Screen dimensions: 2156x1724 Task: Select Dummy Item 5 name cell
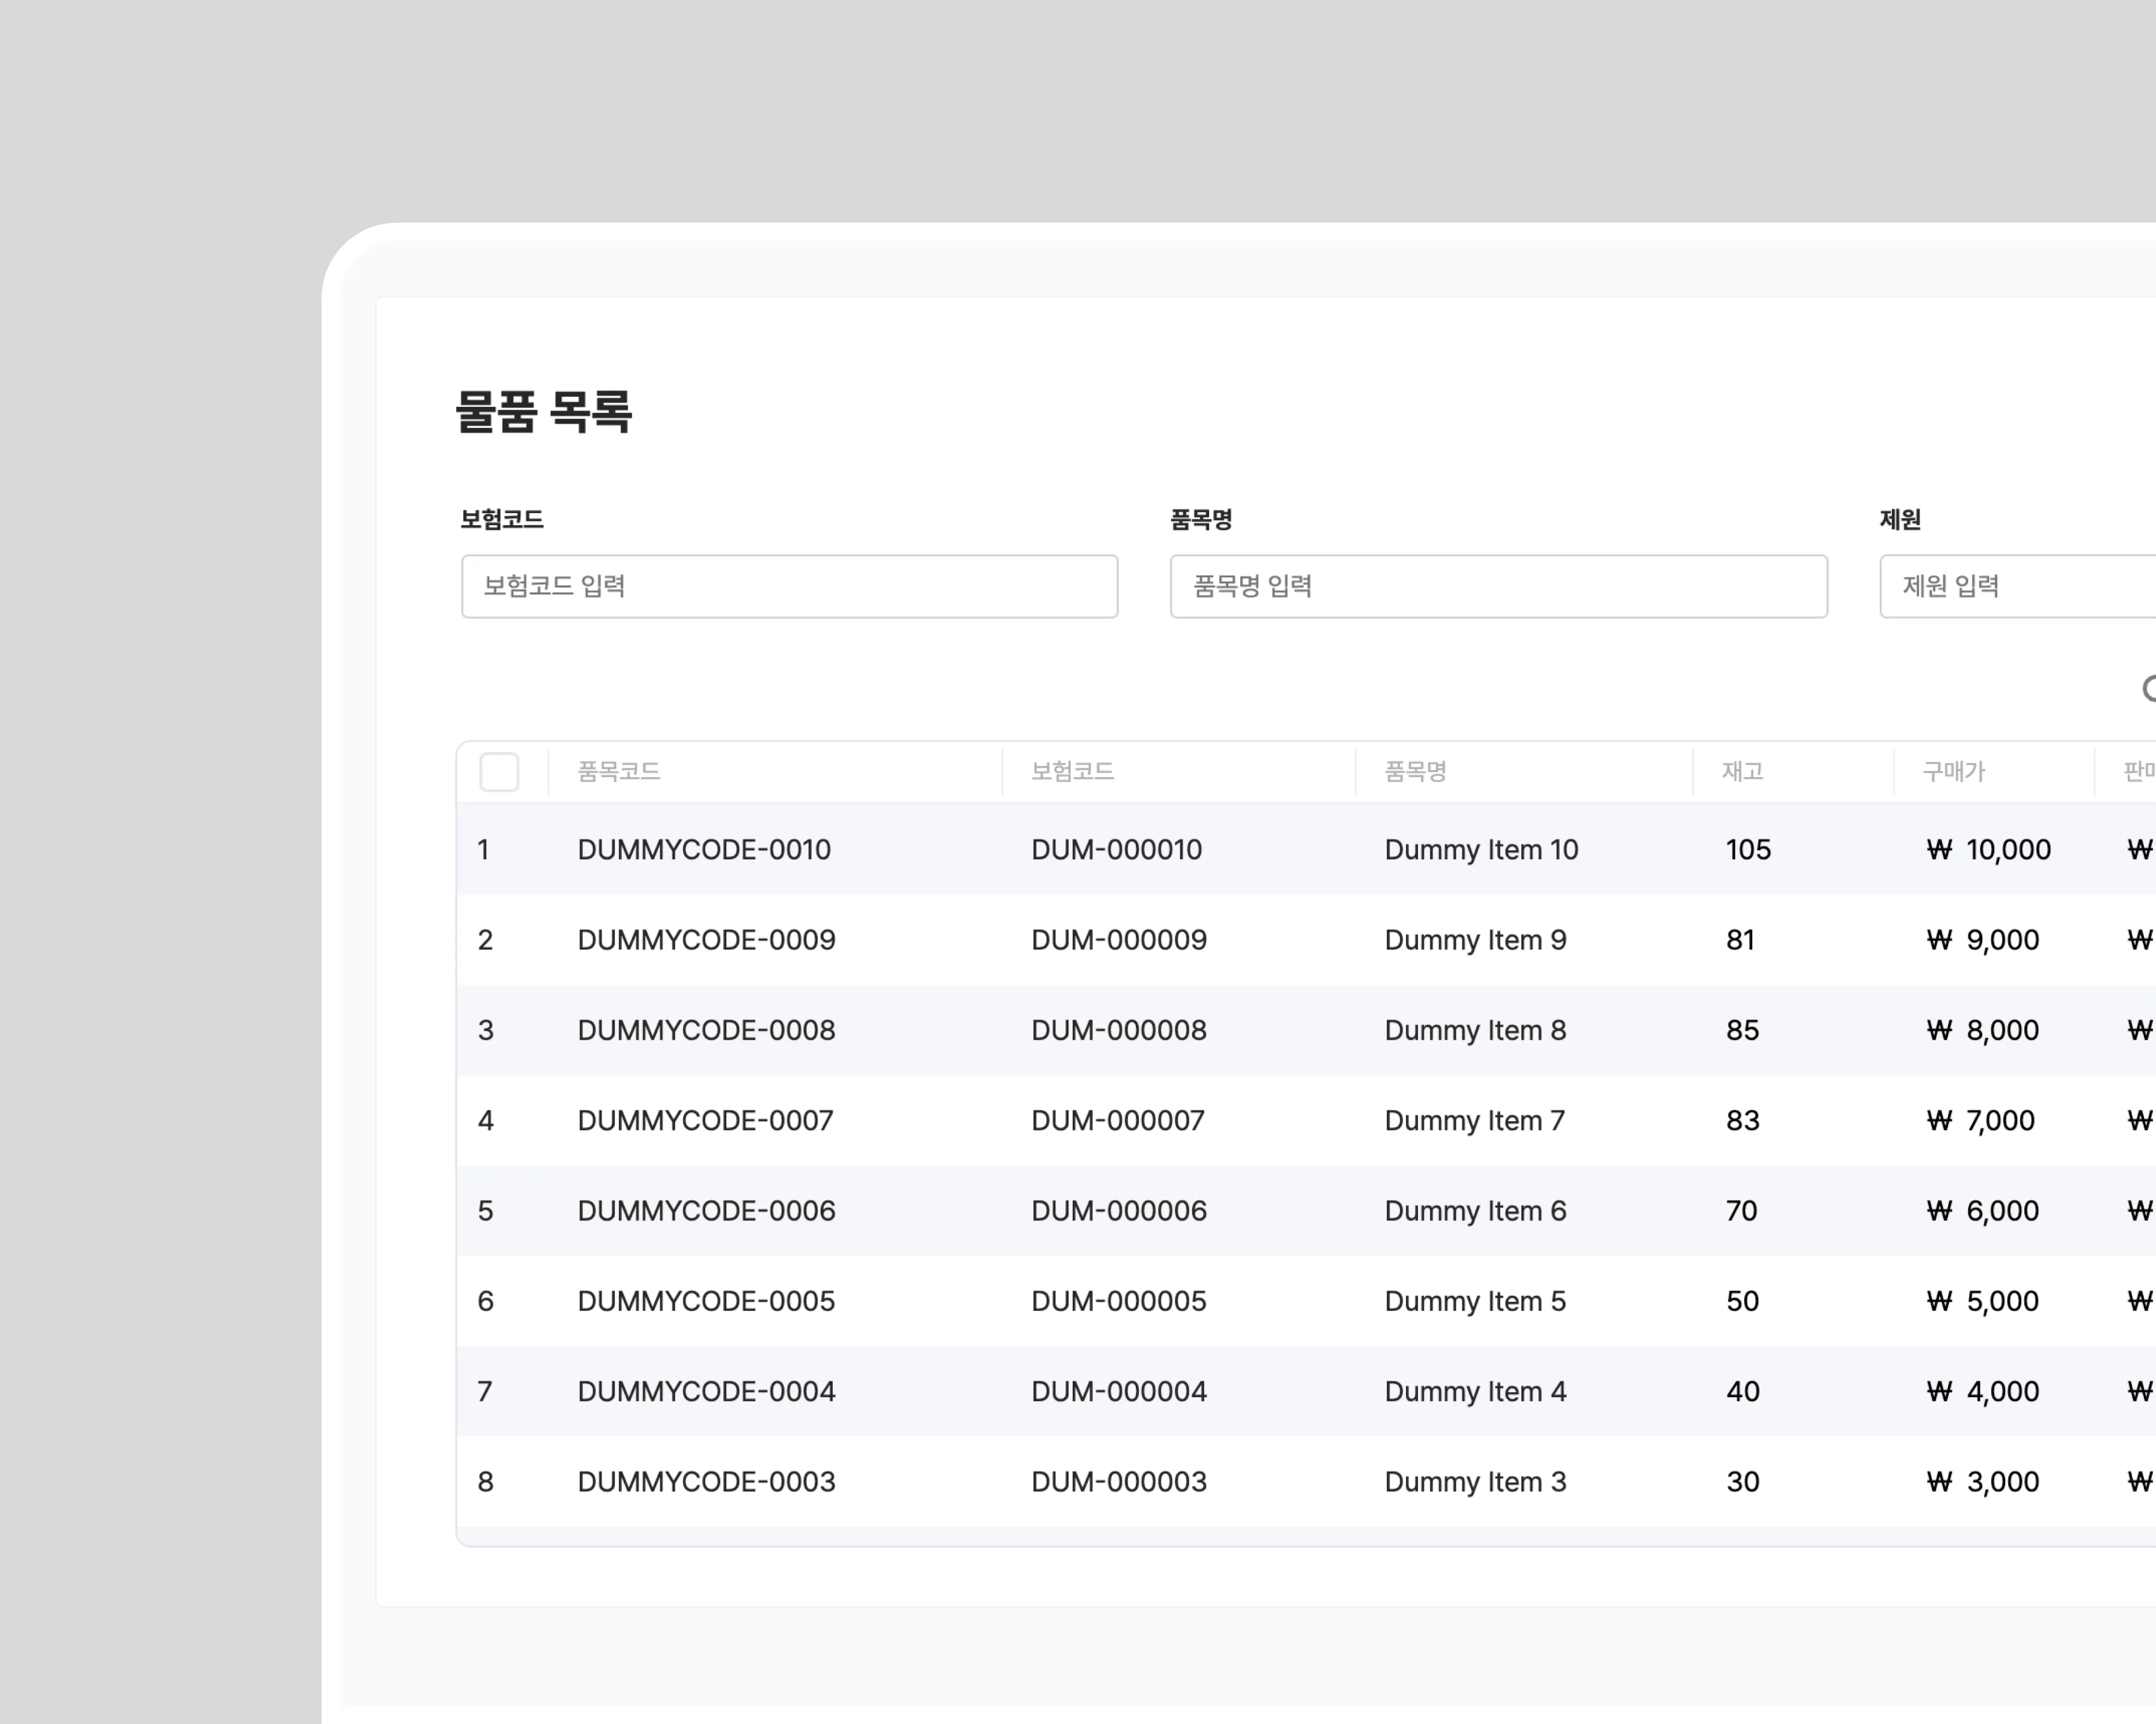(x=1475, y=1301)
